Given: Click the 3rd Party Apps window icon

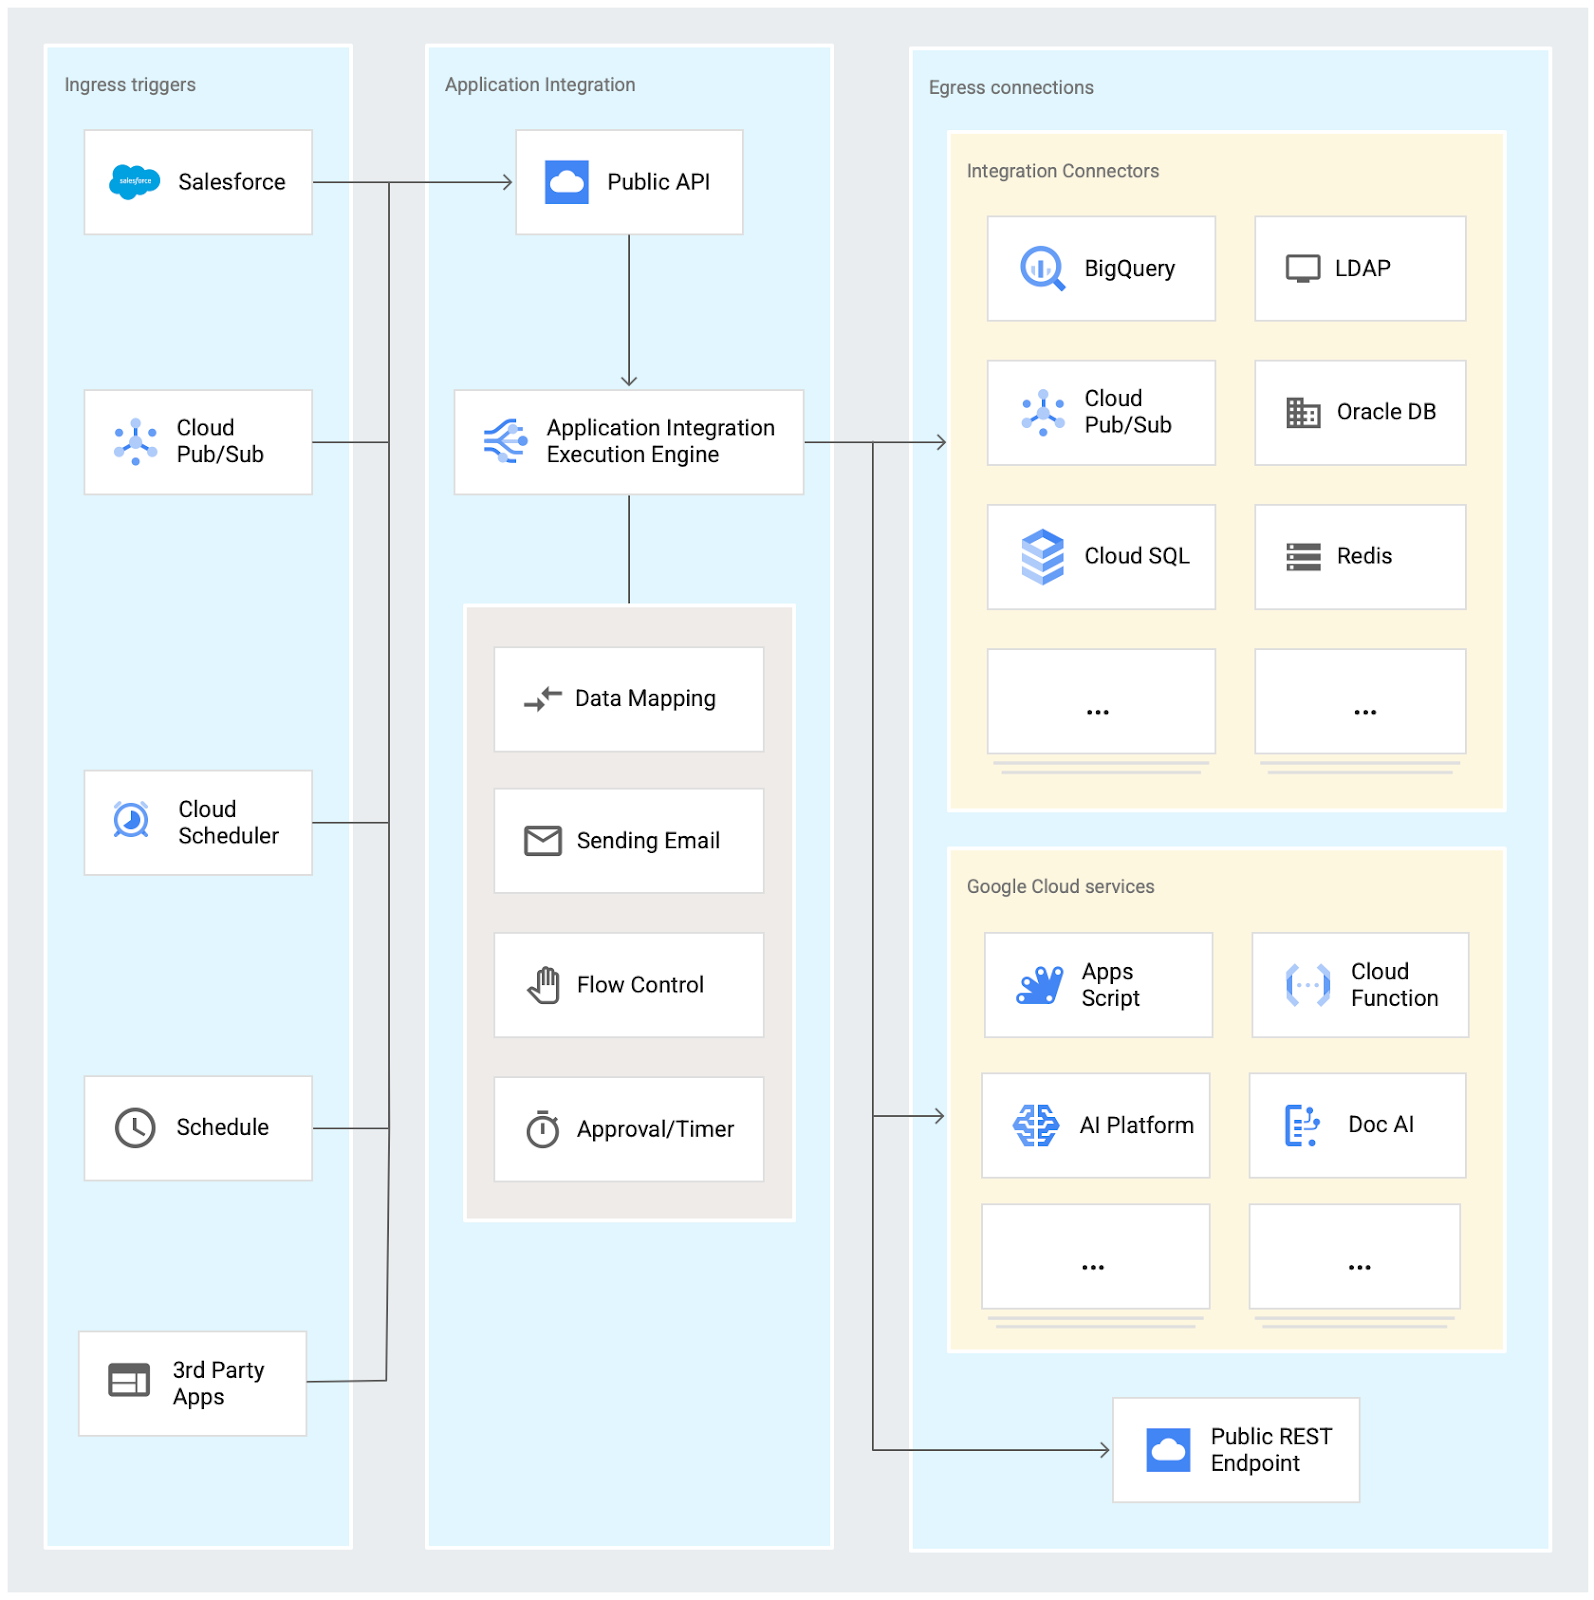Looking at the screenshot, I should pos(129,1380).
